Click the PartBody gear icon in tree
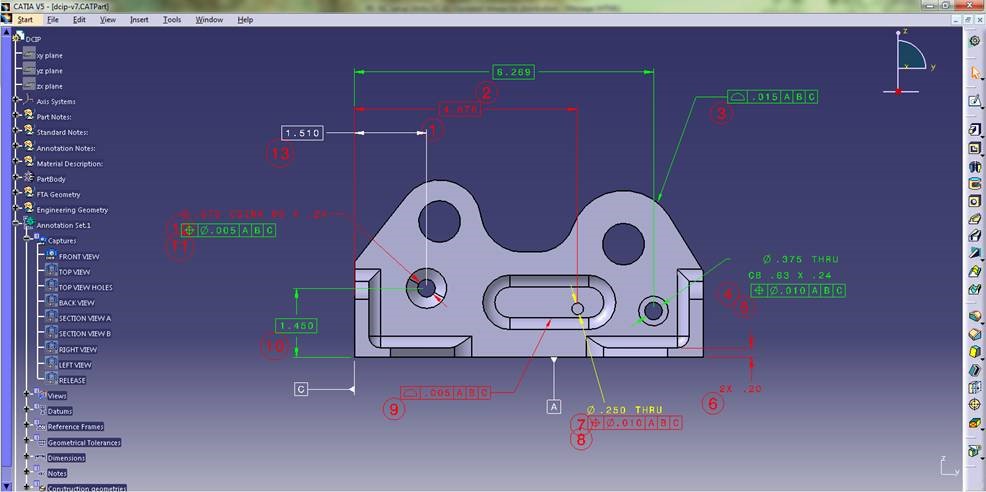 (29, 179)
